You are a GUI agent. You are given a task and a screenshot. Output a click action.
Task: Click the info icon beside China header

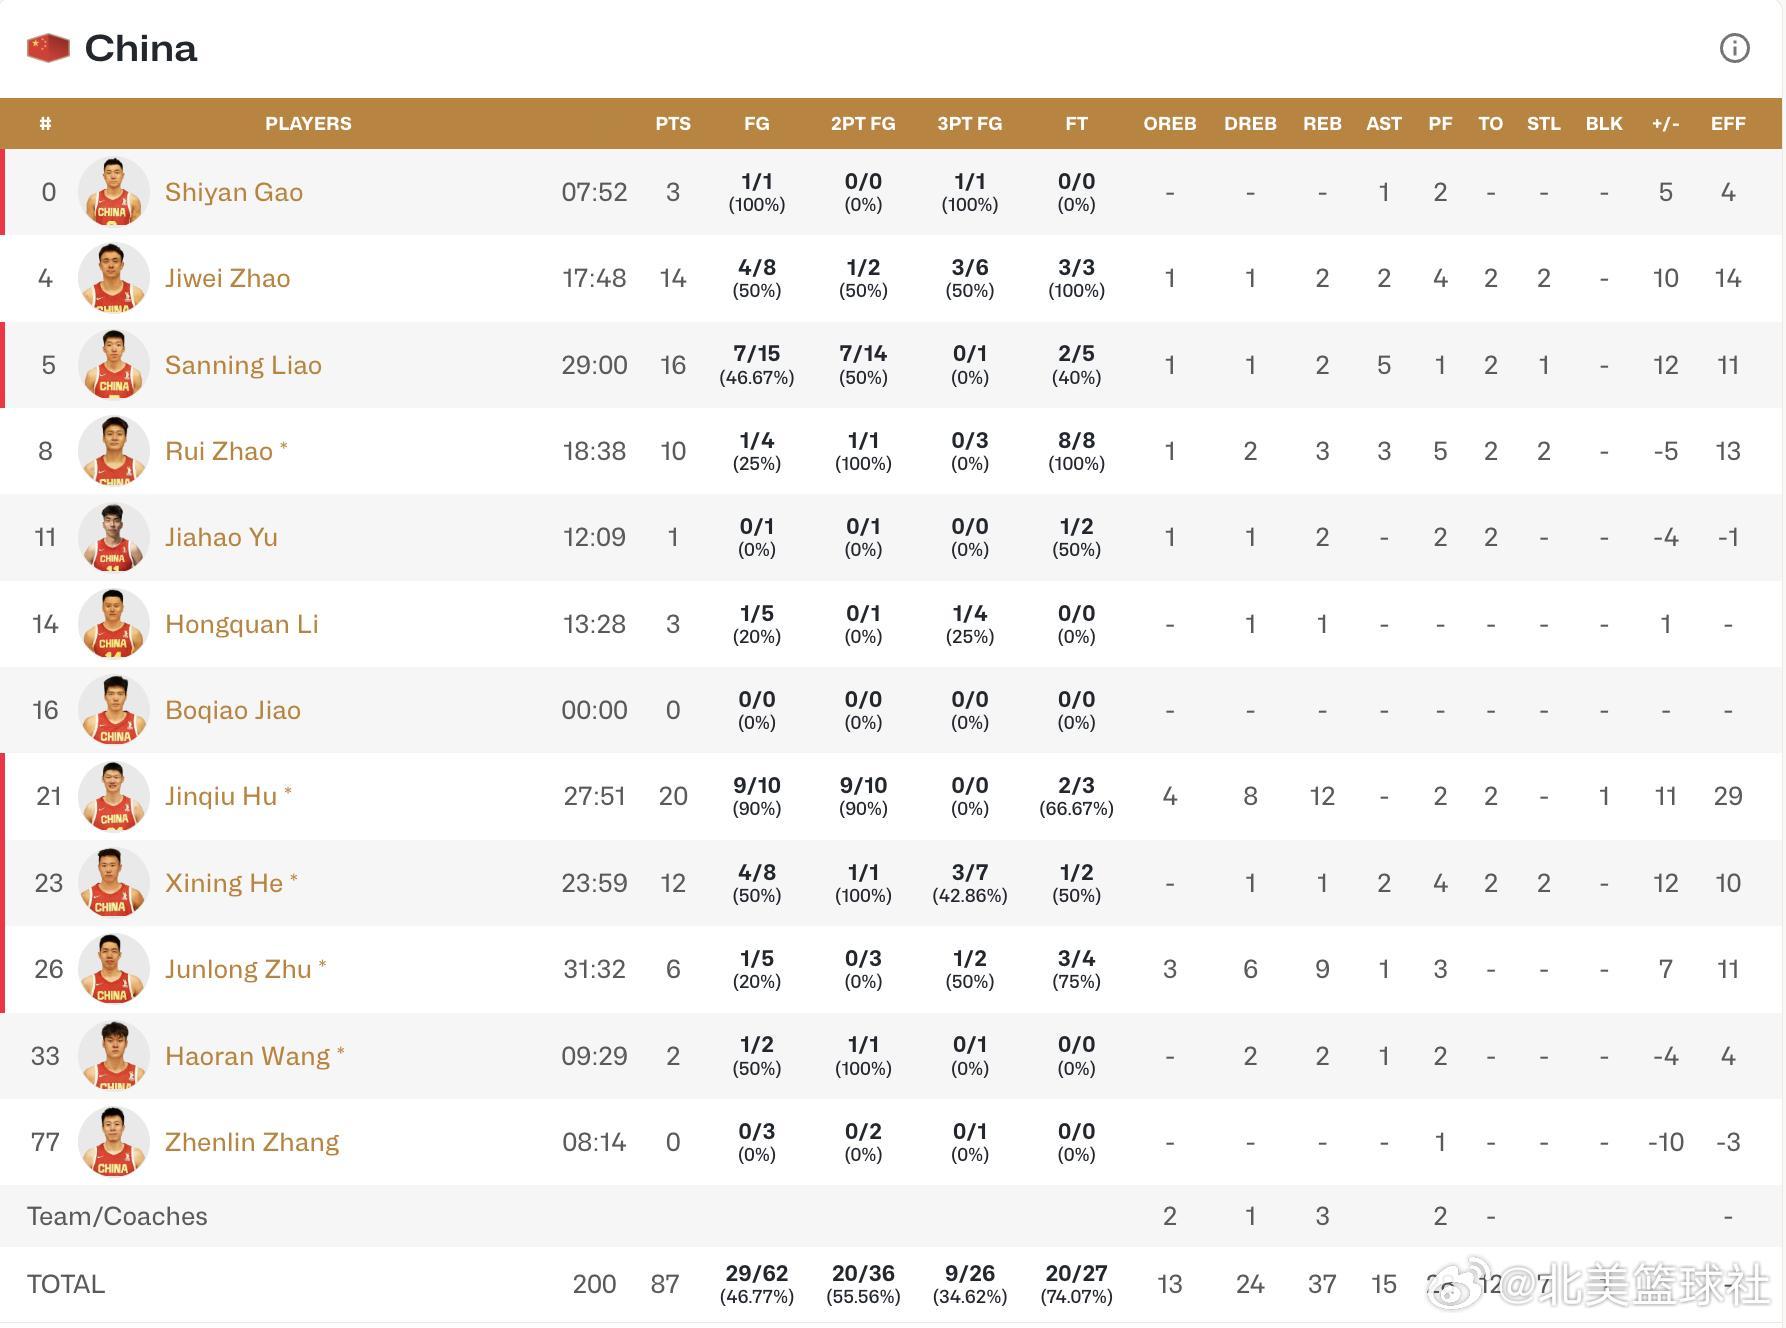pyautogui.click(x=1734, y=48)
